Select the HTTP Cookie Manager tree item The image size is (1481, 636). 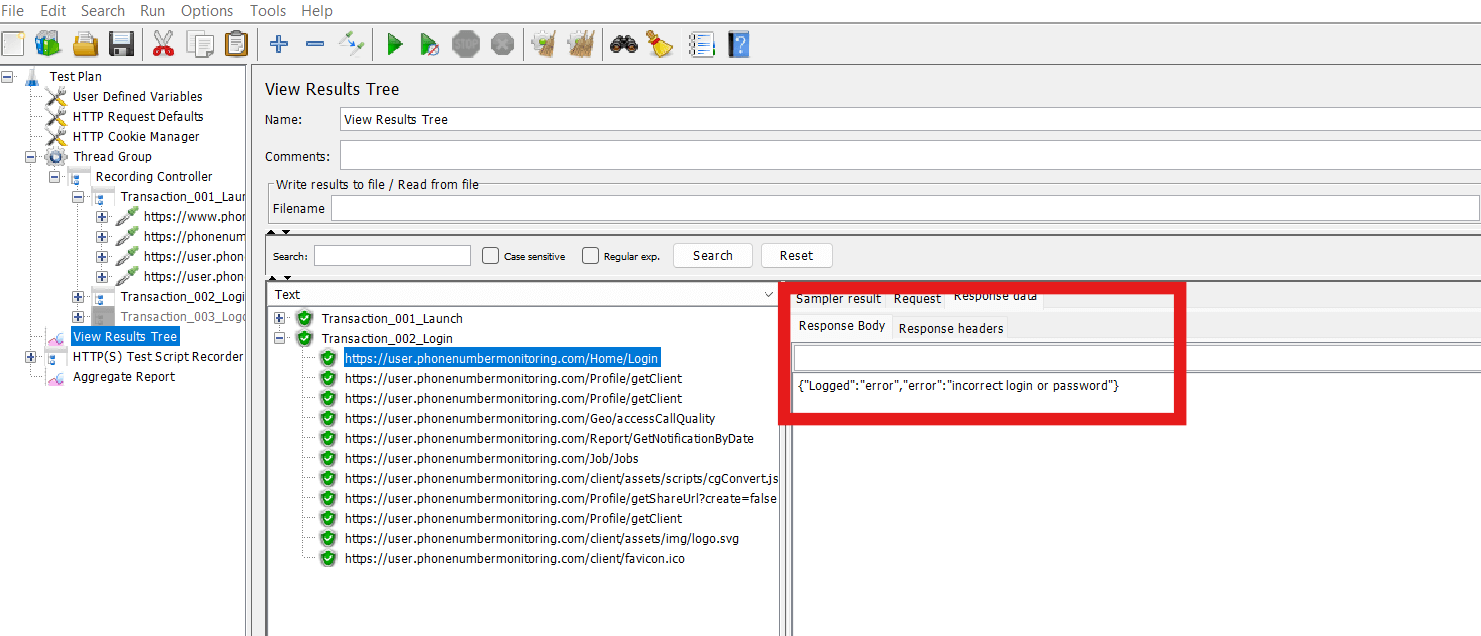click(136, 137)
